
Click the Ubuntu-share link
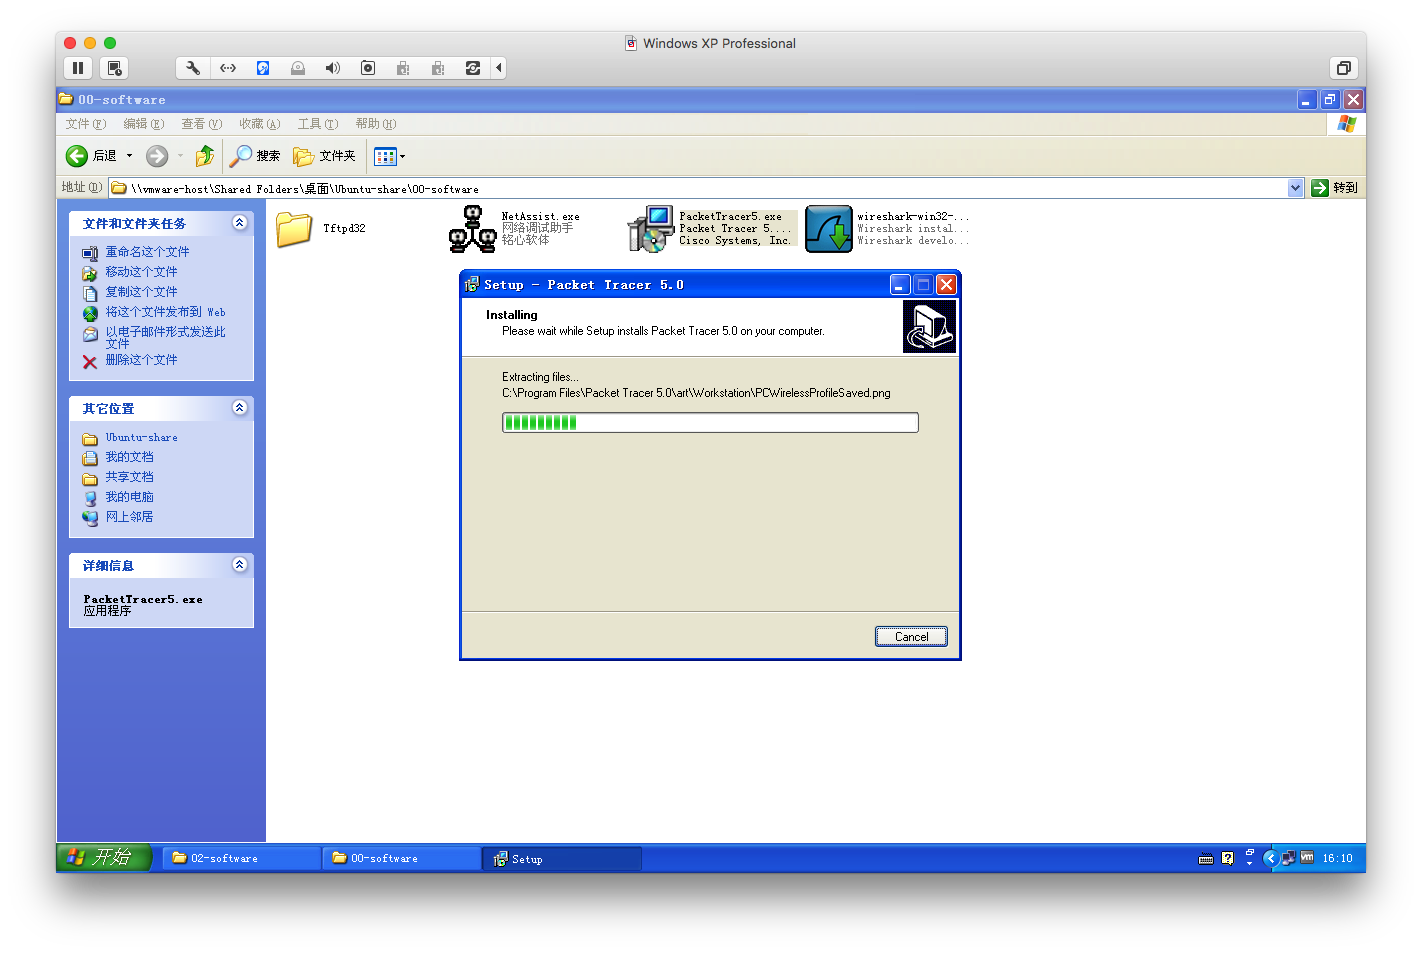141,438
